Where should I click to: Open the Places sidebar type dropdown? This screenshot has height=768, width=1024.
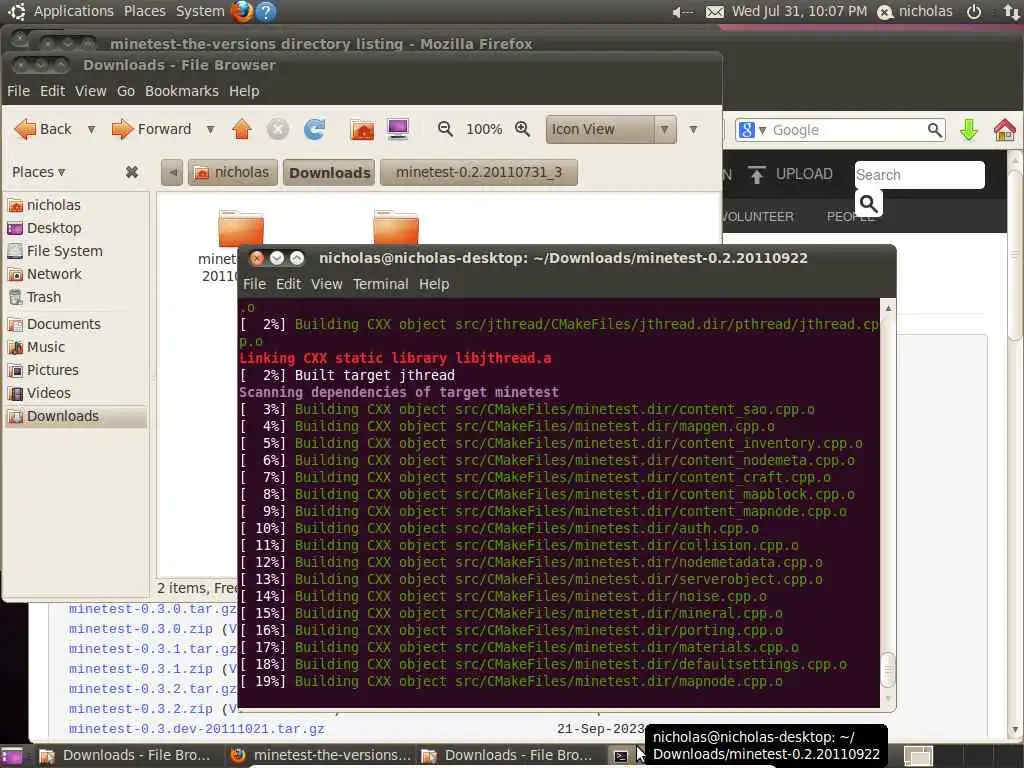(x=39, y=172)
